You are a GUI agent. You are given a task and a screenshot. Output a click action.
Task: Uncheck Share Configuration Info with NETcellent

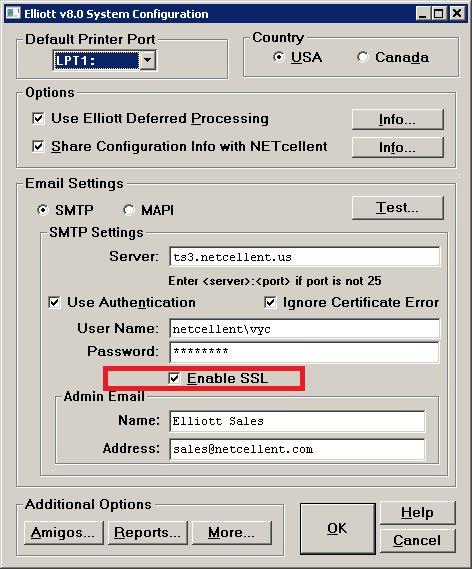(38, 146)
